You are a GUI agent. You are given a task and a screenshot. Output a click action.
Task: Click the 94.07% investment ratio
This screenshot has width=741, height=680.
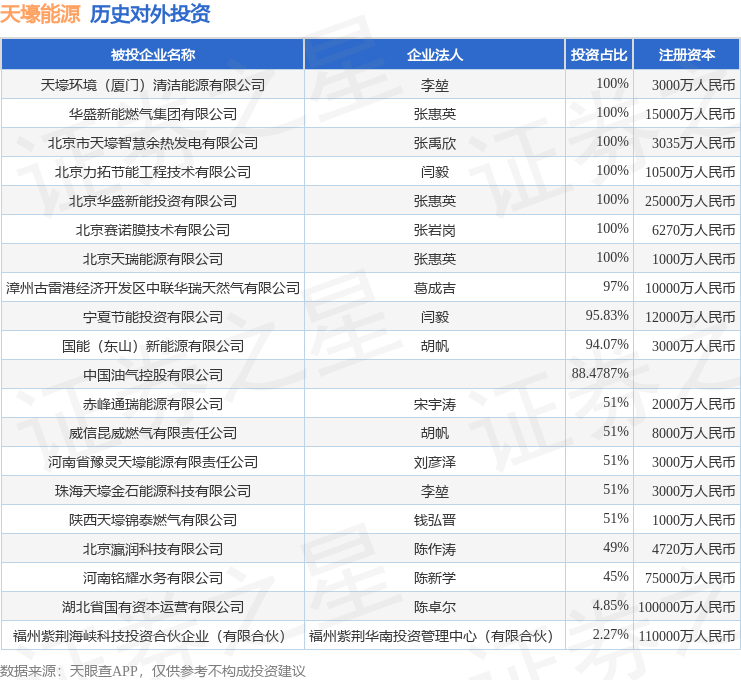pyautogui.click(x=607, y=344)
